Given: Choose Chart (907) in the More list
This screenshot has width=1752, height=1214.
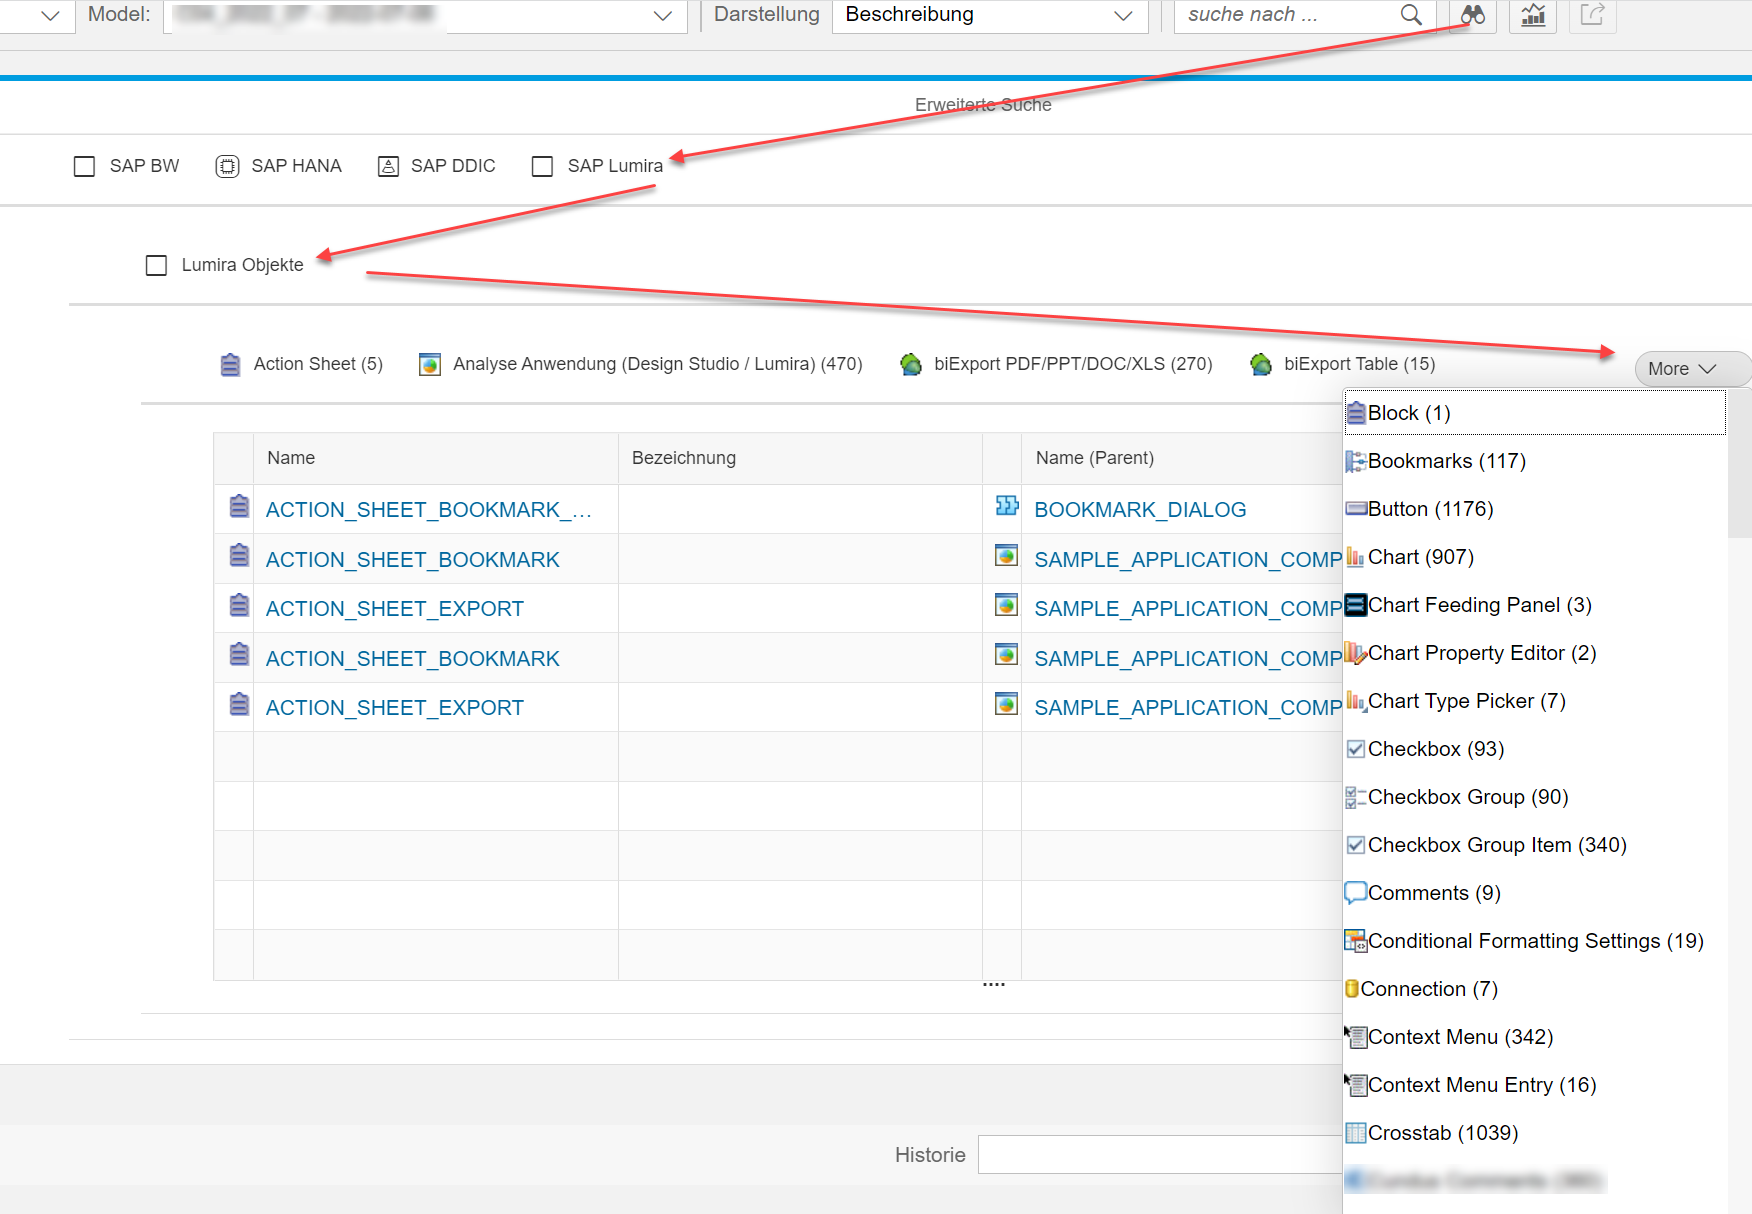Looking at the screenshot, I should (1420, 557).
